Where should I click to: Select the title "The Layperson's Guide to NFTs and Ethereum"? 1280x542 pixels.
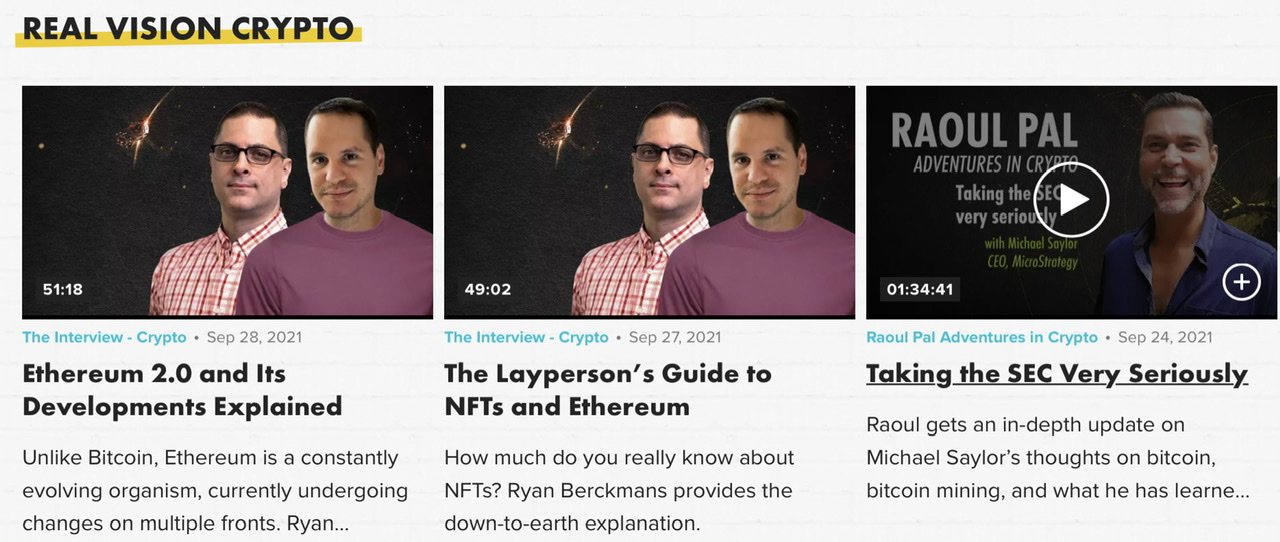pos(607,390)
